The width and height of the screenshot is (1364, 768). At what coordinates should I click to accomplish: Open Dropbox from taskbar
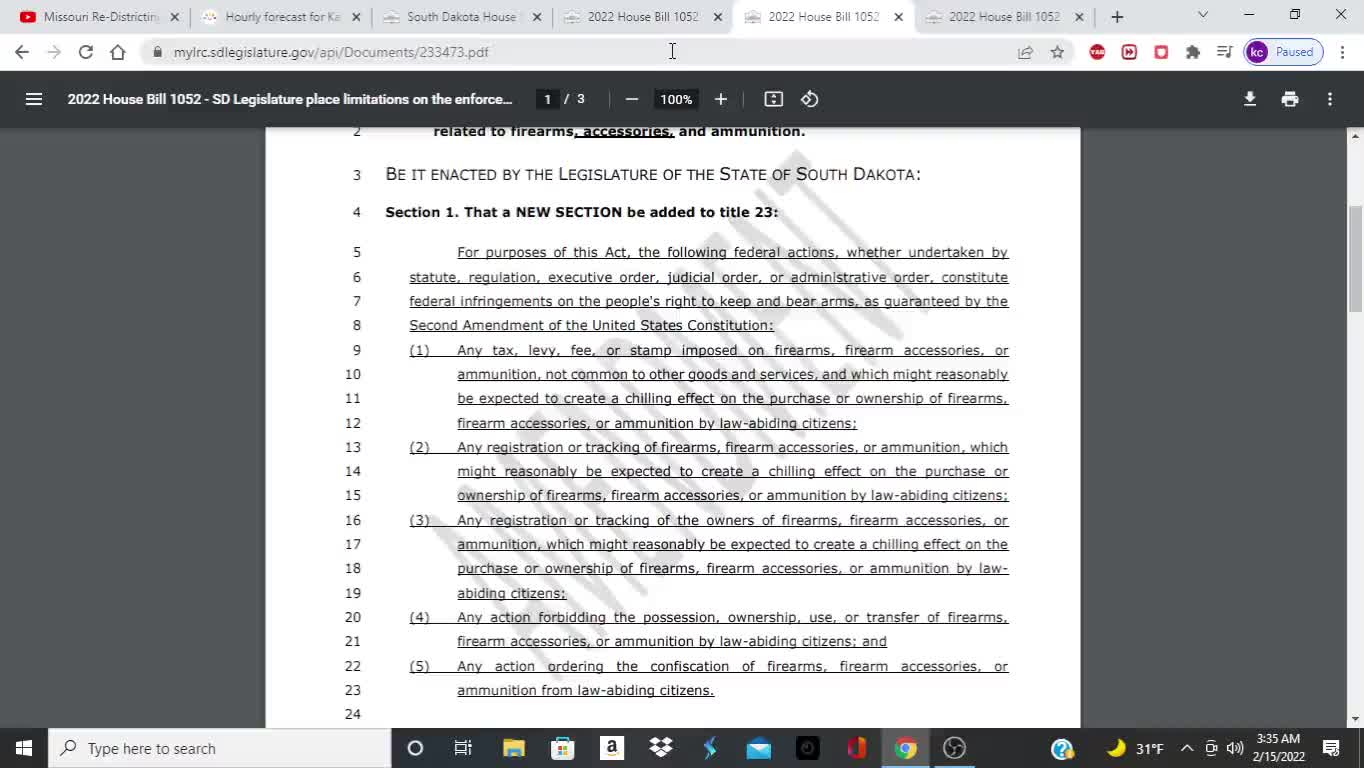(x=660, y=748)
